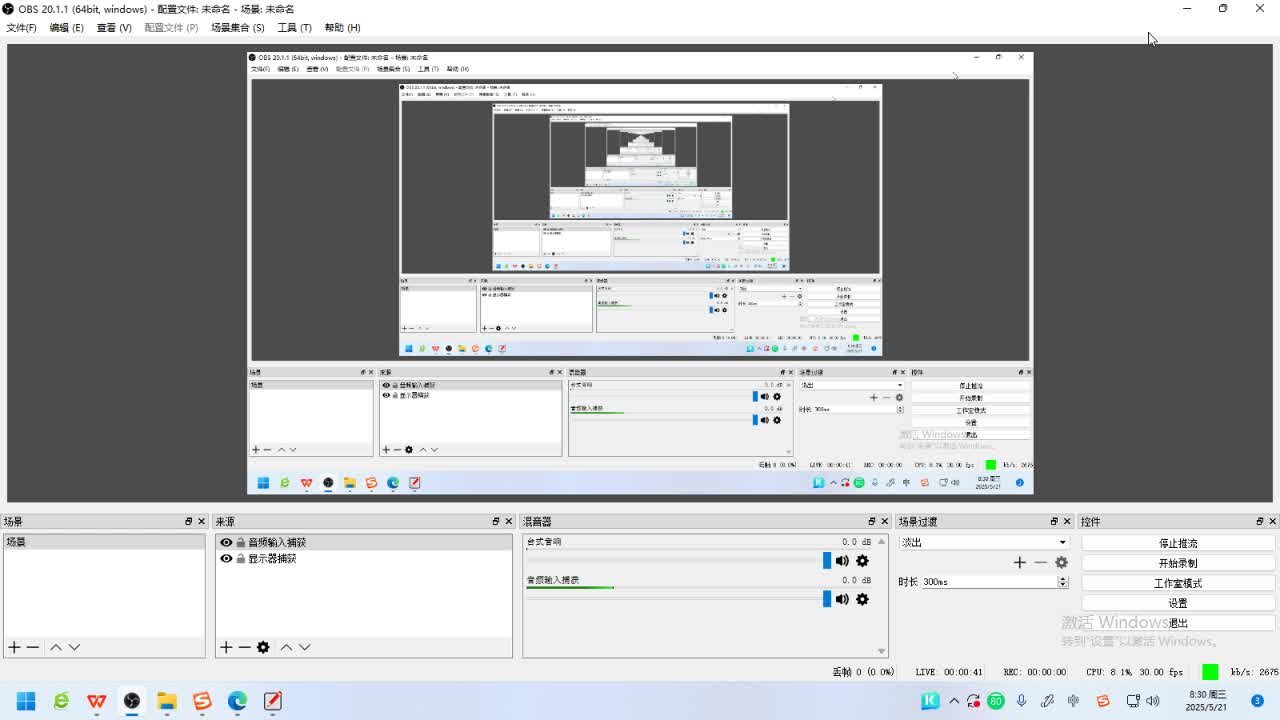
Task: Open the notification badge in taskbar
Action: 1258,701
